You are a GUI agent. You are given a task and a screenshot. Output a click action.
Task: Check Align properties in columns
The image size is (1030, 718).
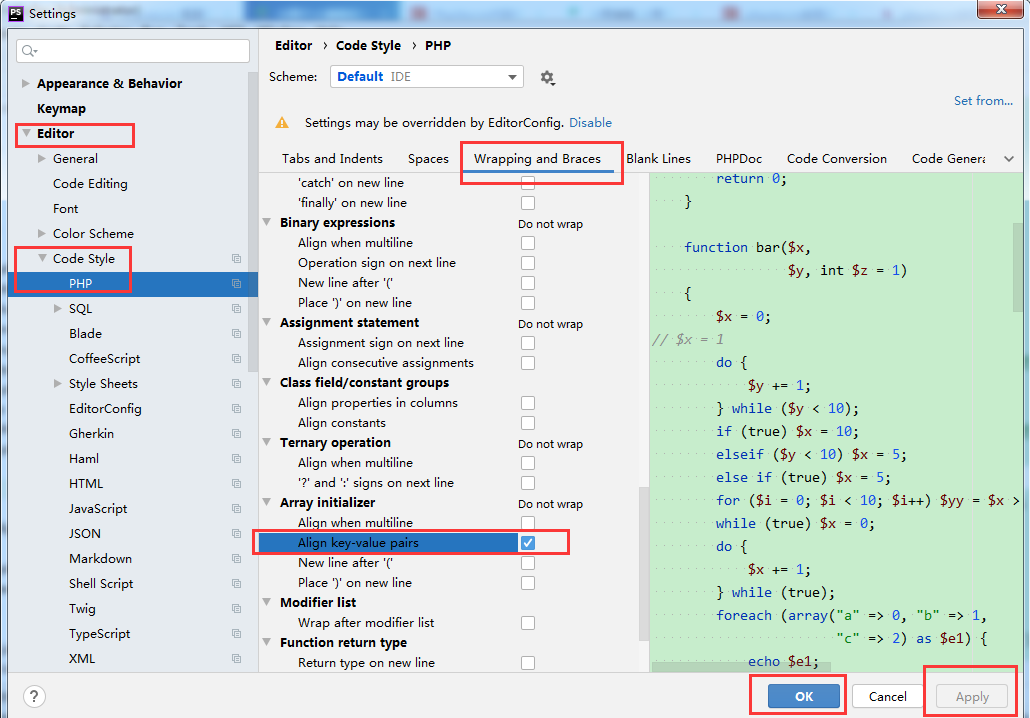527,403
